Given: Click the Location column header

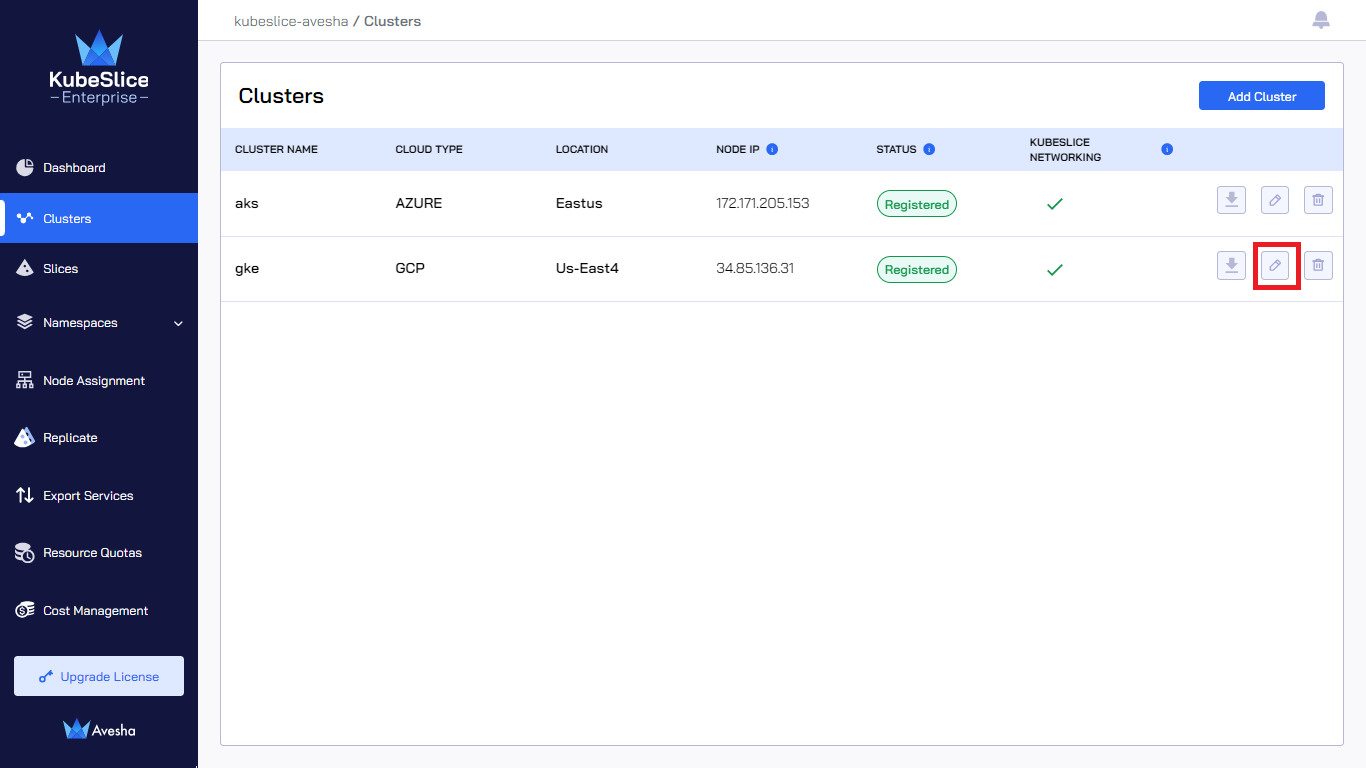Looking at the screenshot, I should click(582, 149).
